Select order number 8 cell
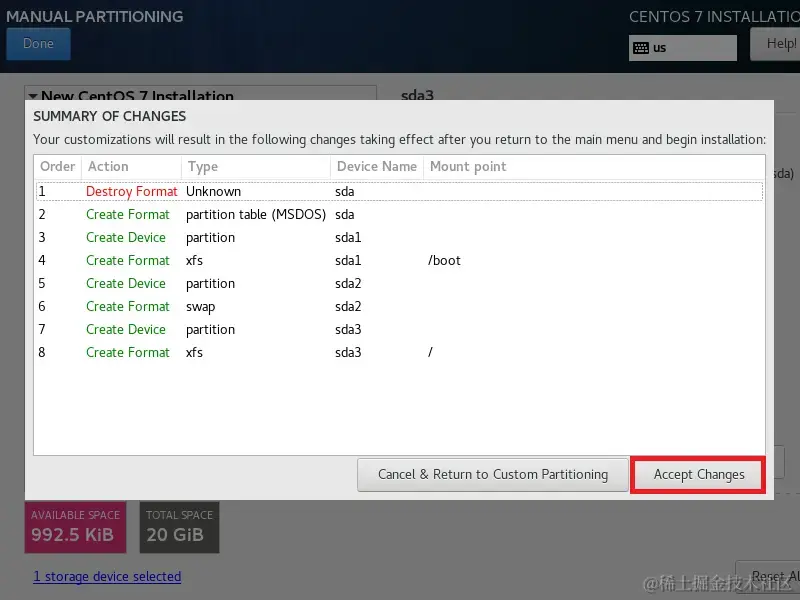 [42, 353]
